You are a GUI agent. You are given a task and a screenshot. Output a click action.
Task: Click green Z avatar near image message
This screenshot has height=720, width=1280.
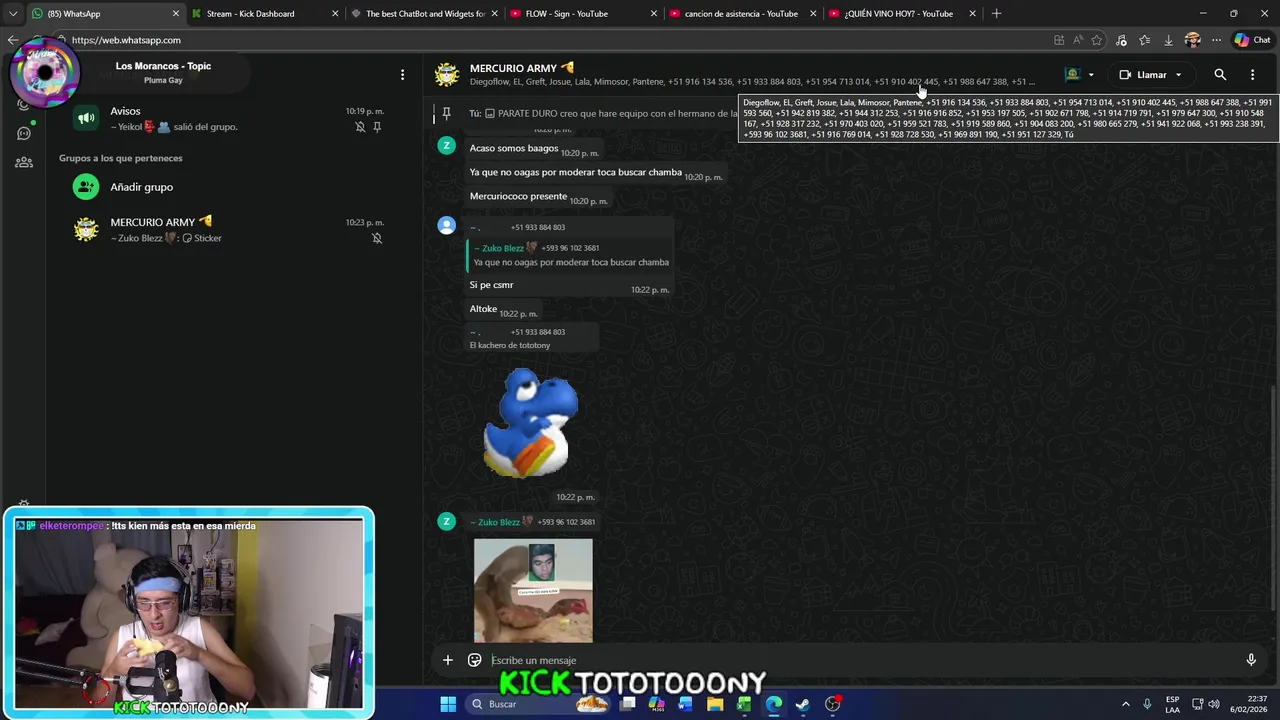(447, 521)
